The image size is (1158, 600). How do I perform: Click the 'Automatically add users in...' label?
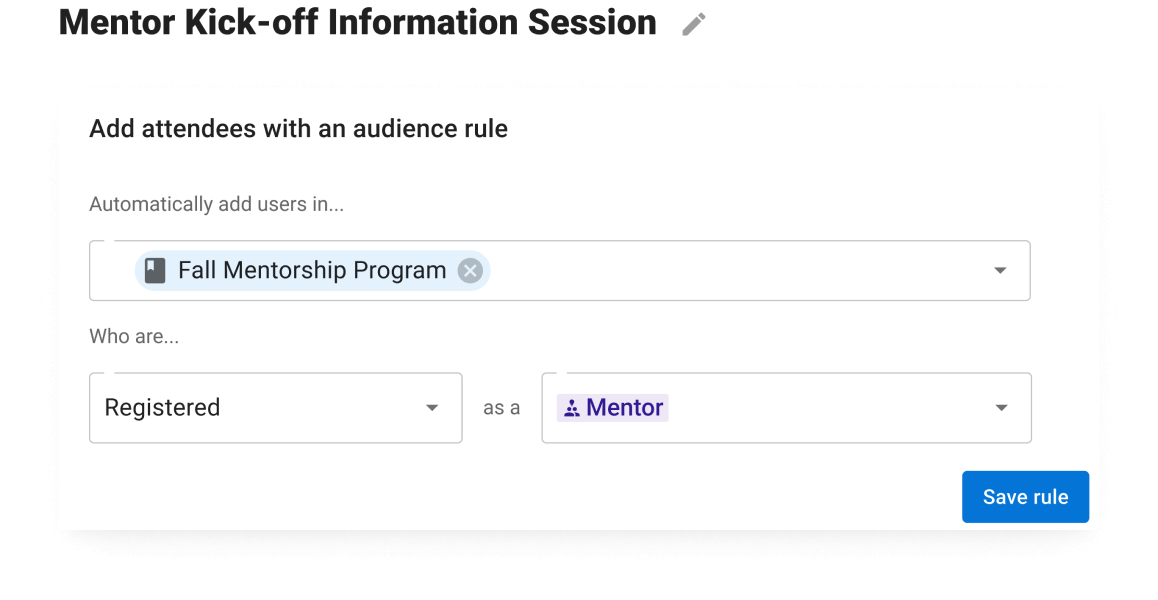(x=216, y=204)
